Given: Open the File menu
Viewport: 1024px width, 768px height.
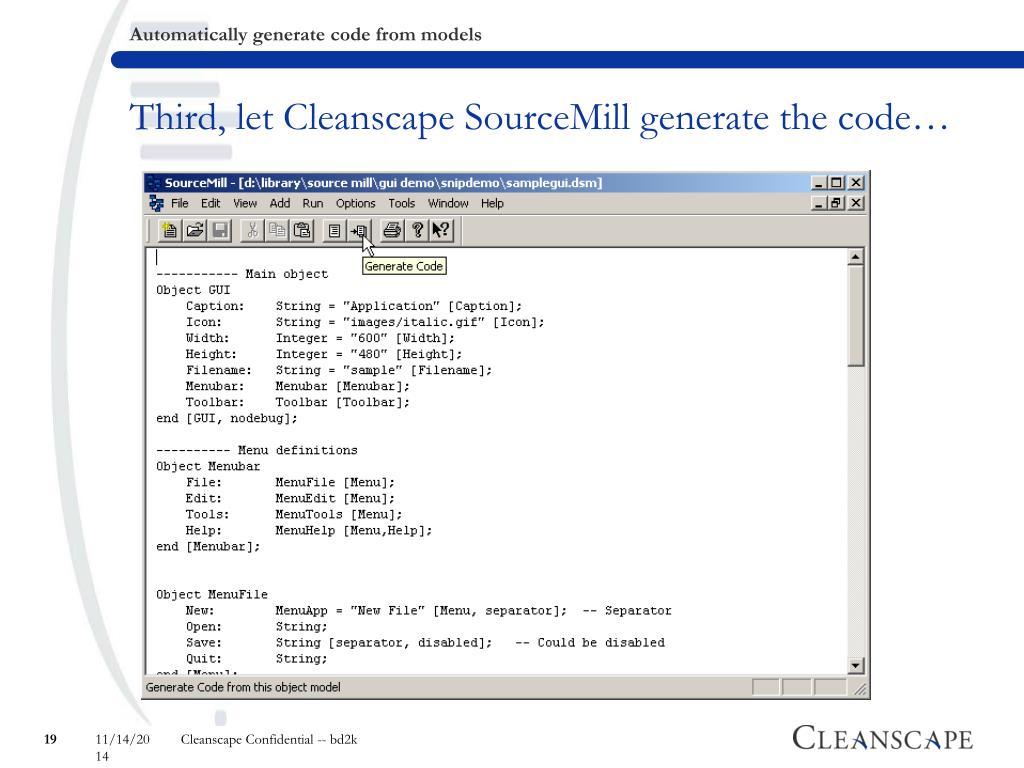Looking at the screenshot, I should pyautogui.click(x=180, y=203).
